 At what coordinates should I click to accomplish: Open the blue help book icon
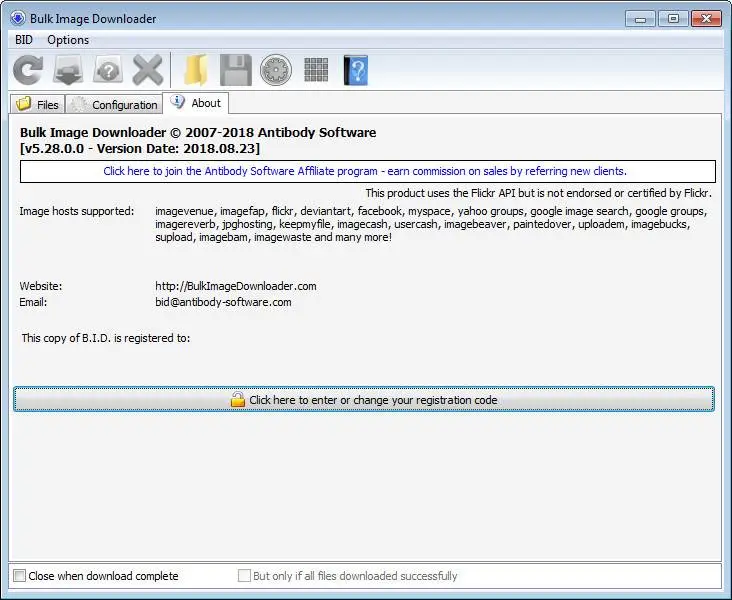pos(356,70)
